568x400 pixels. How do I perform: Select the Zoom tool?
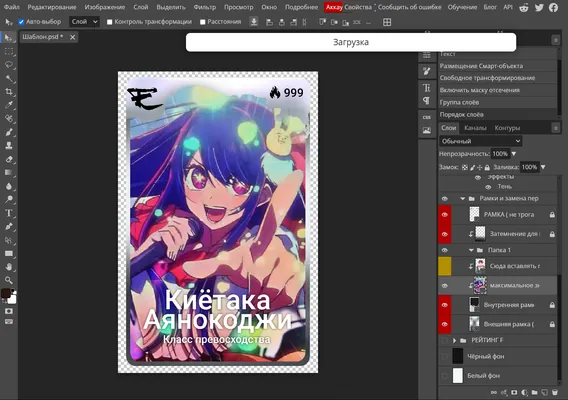[9, 280]
